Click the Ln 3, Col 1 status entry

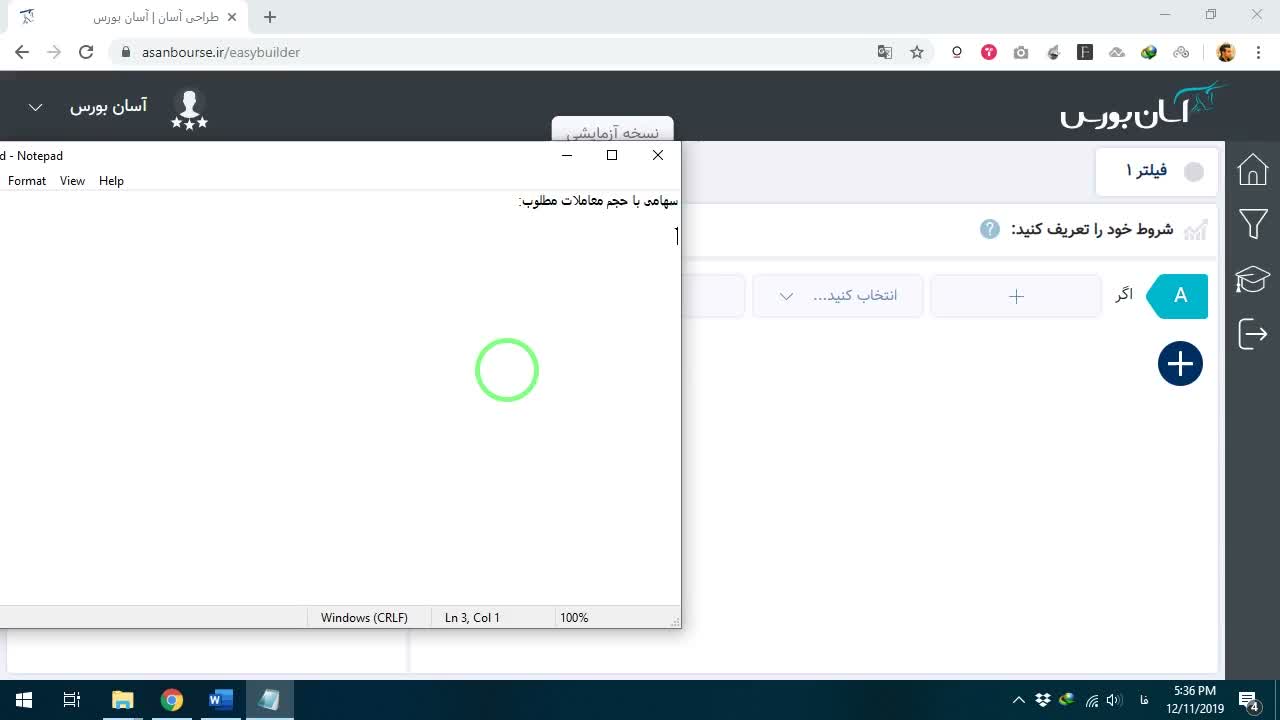pyautogui.click(x=472, y=618)
